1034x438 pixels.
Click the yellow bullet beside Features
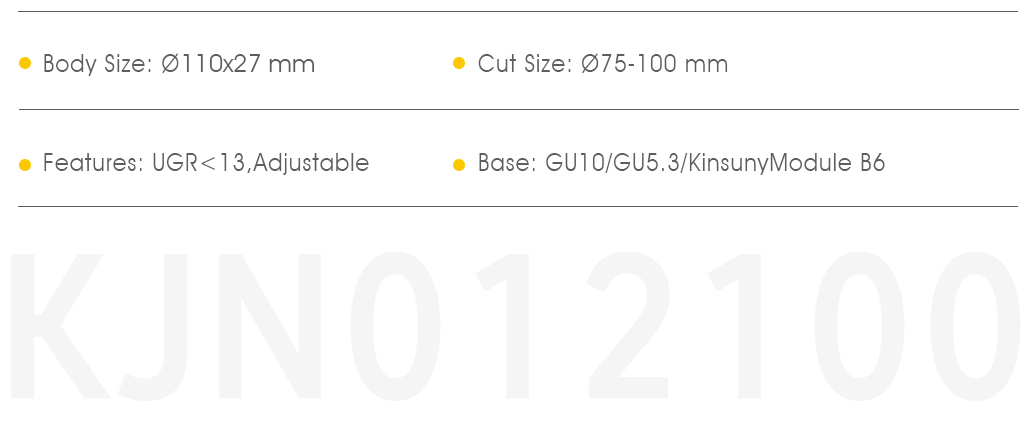[25, 164]
